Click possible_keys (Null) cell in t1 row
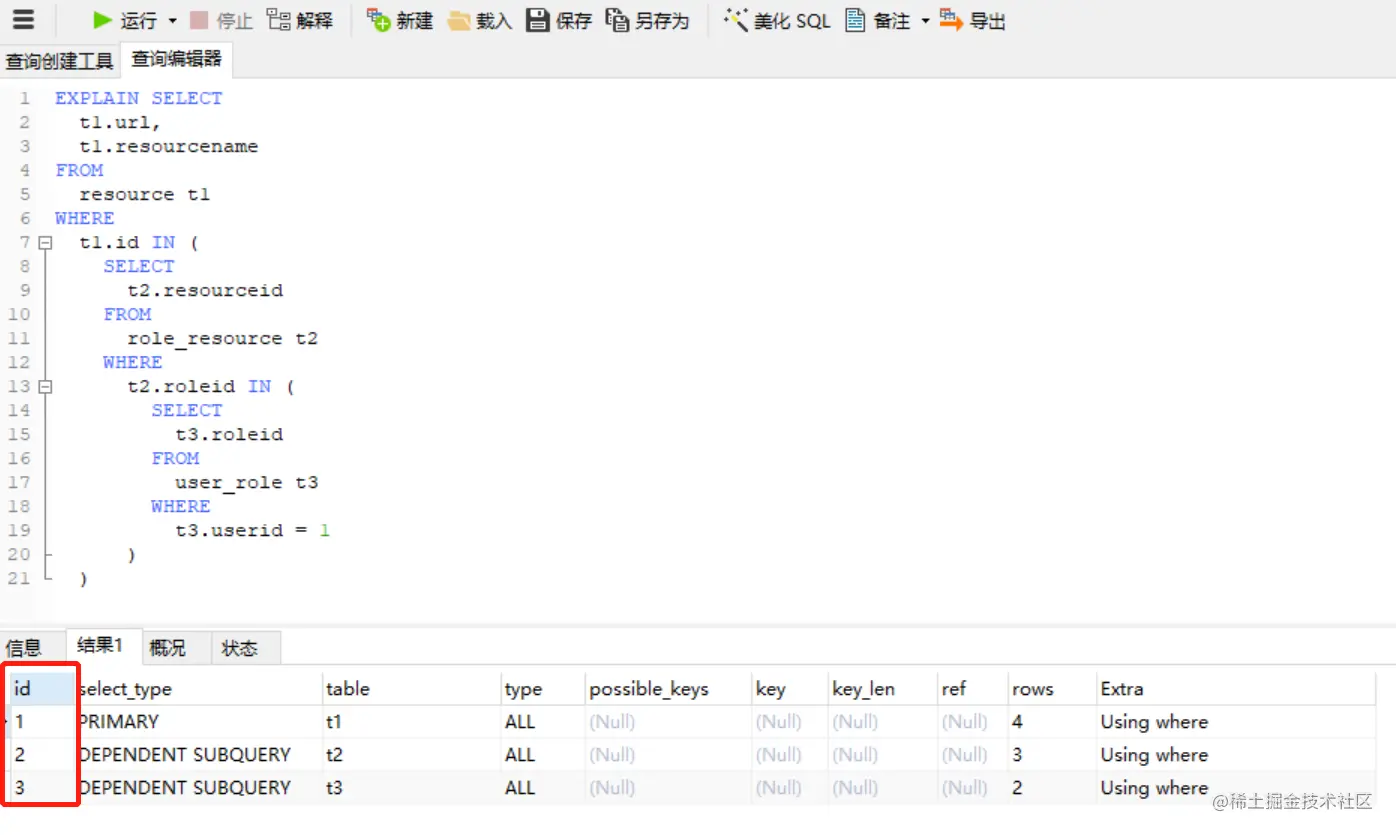Screen dimensions: 1396x835 (x=668, y=722)
